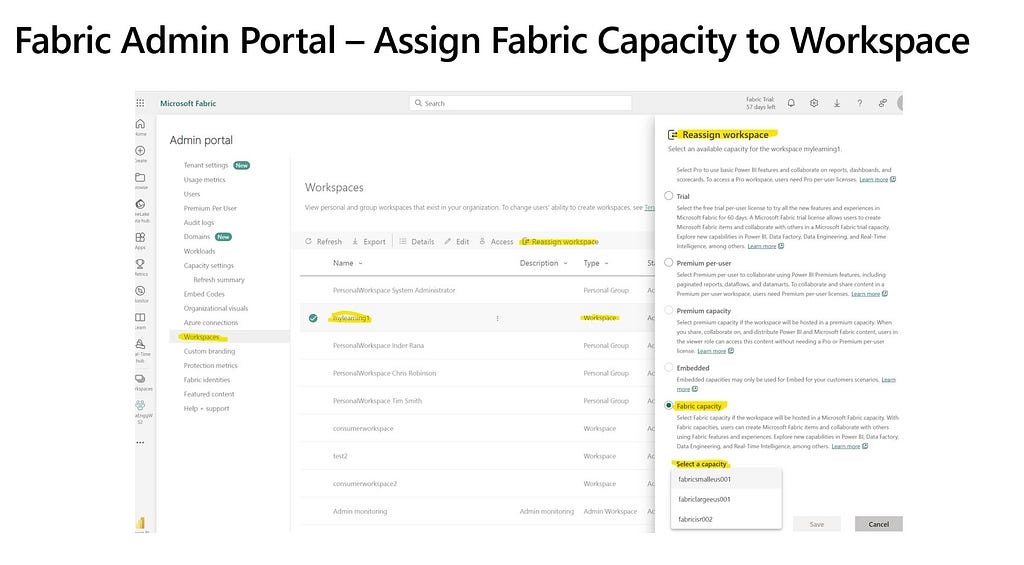Choose fabriclargeeus001 from capacity list
The width and height of the screenshot is (1024, 565).
[726, 499]
